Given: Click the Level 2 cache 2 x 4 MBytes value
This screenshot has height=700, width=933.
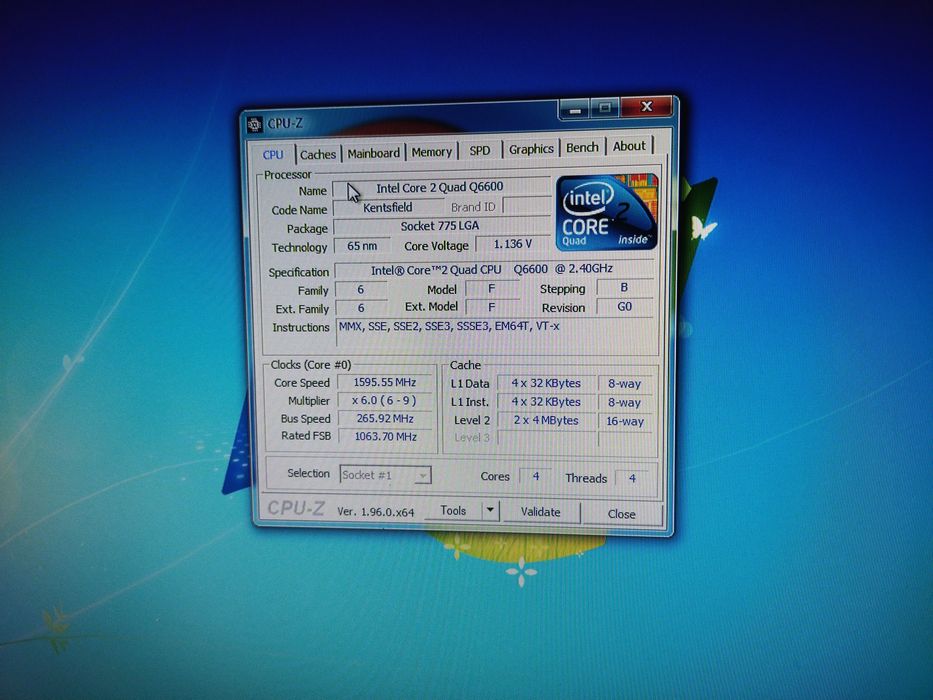Looking at the screenshot, I should pos(546,420).
